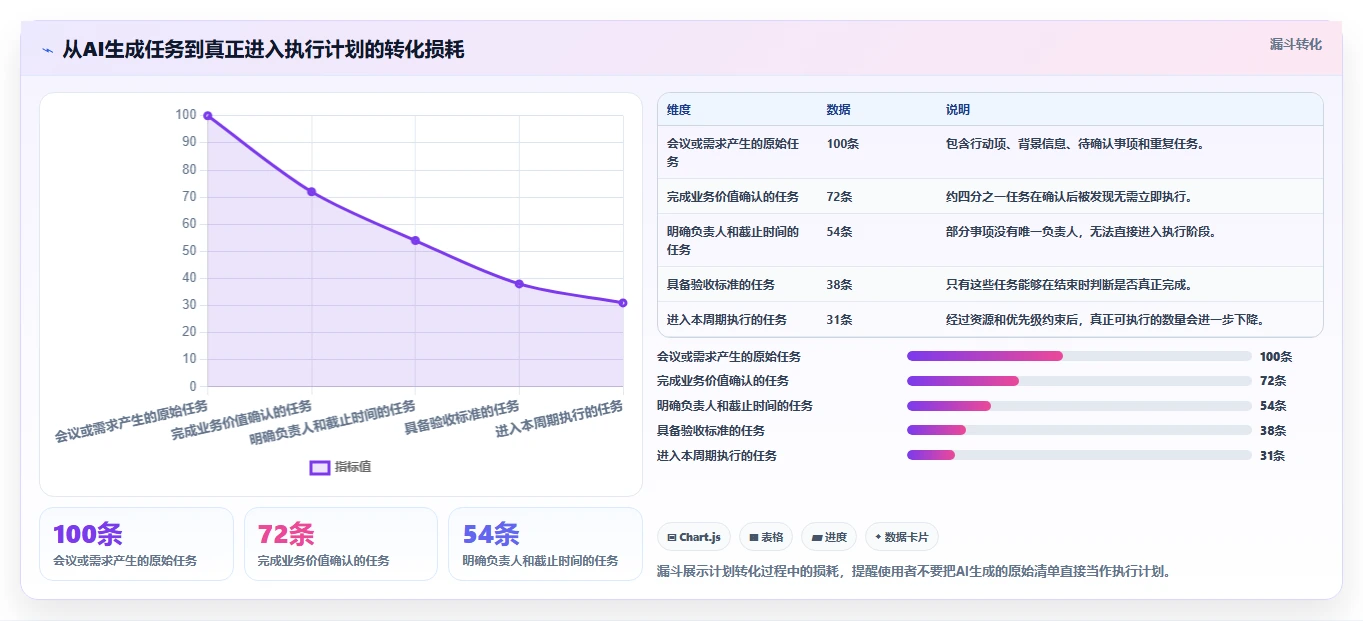Click description 约四分之一任务在确认后被发现无需立即执行
The image size is (1363, 621).
coord(1069,197)
